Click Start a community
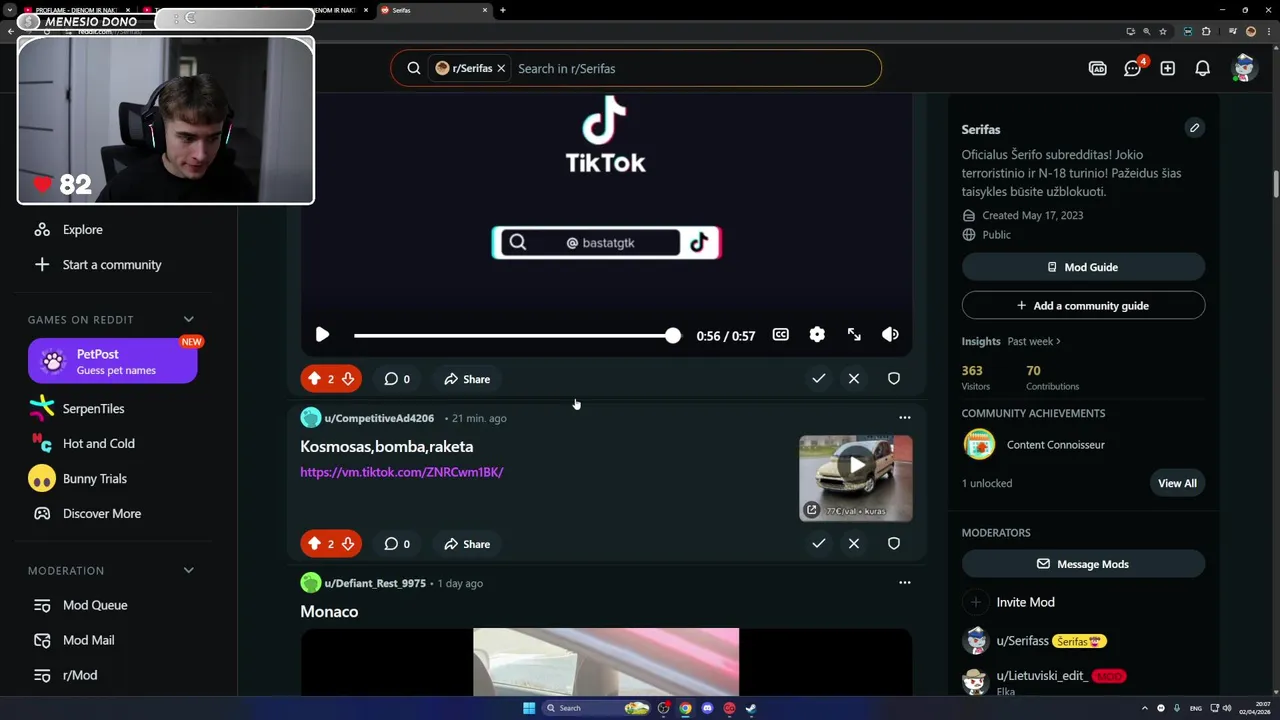The width and height of the screenshot is (1280, 720). [113, 265]
